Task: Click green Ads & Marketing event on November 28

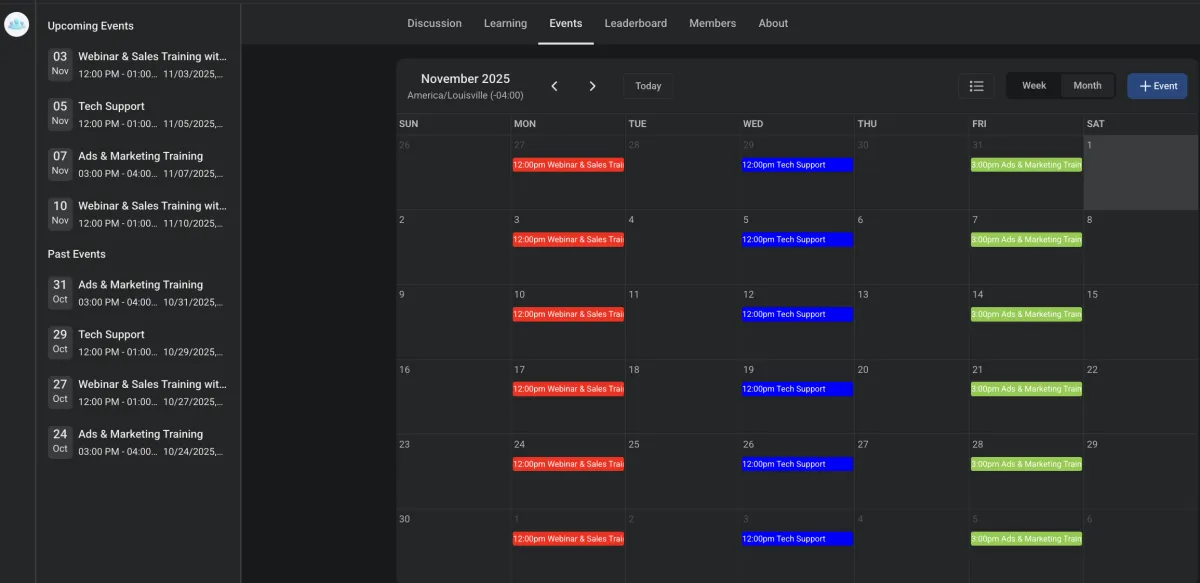Action: pos(1026,464)
